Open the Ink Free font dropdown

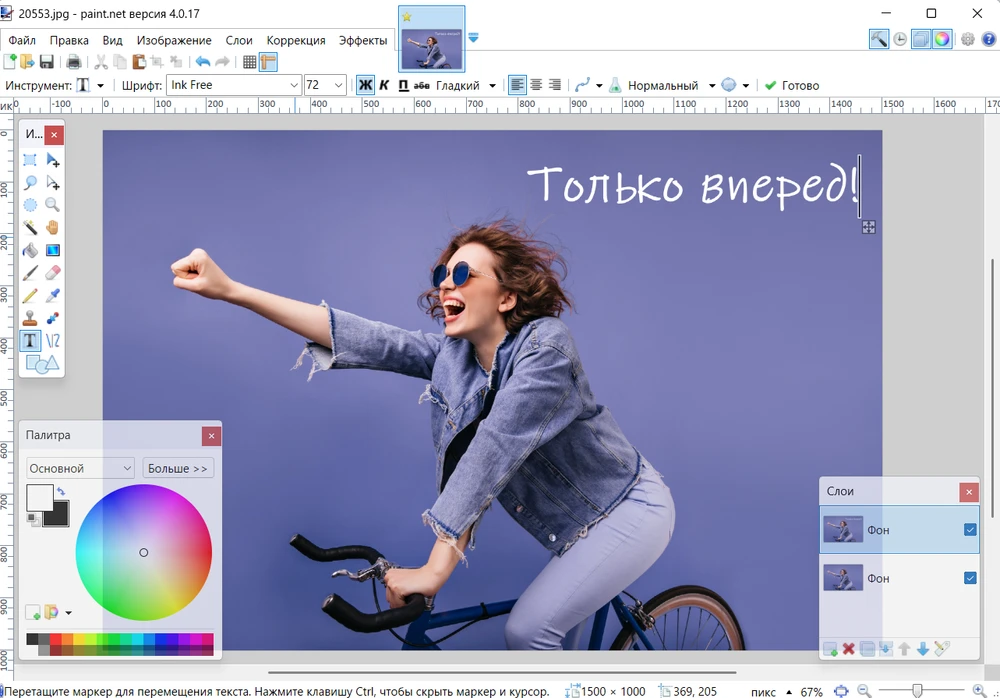click(x=294, y=86)
